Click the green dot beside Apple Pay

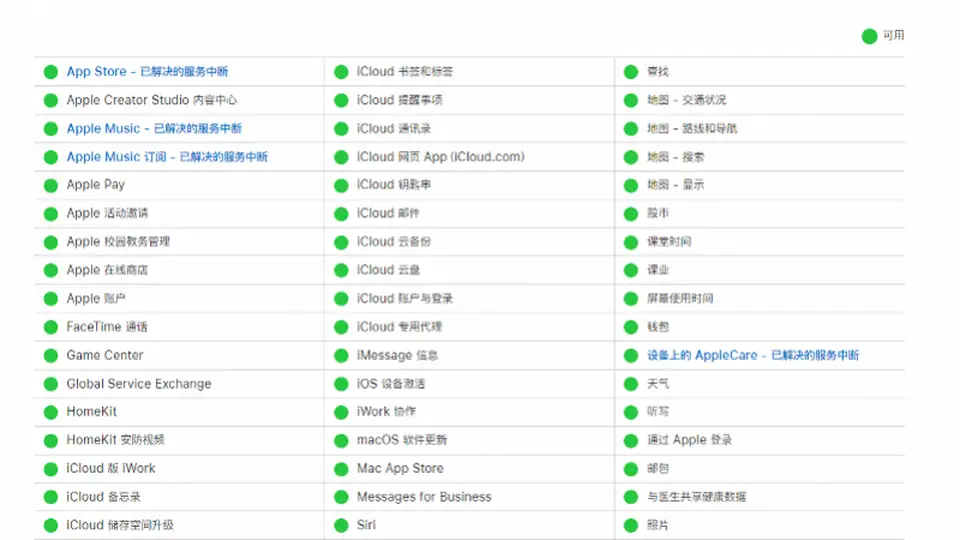(x=51, y=186)
